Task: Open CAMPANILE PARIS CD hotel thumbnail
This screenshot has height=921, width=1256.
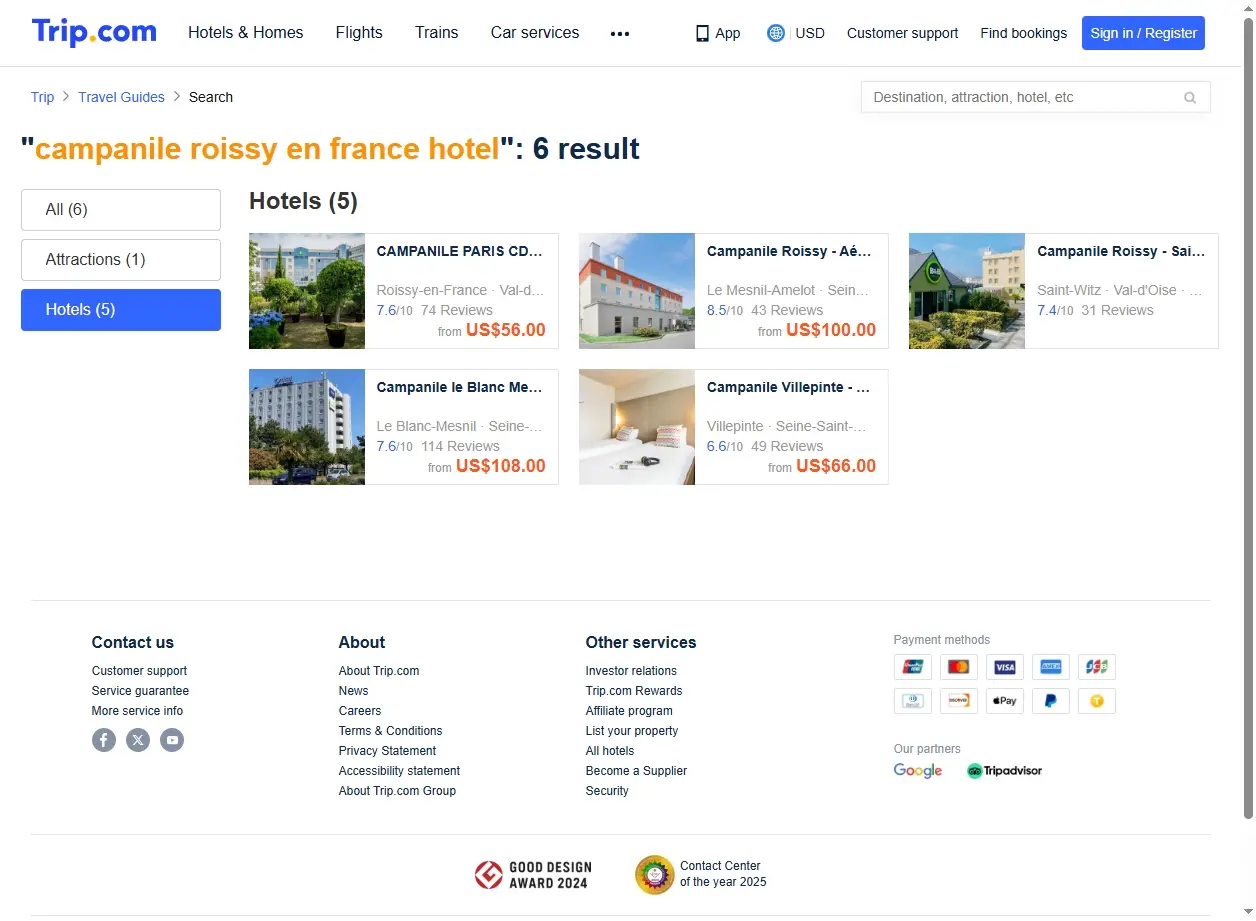Action: pyautogui.click(x=307, y=291)
